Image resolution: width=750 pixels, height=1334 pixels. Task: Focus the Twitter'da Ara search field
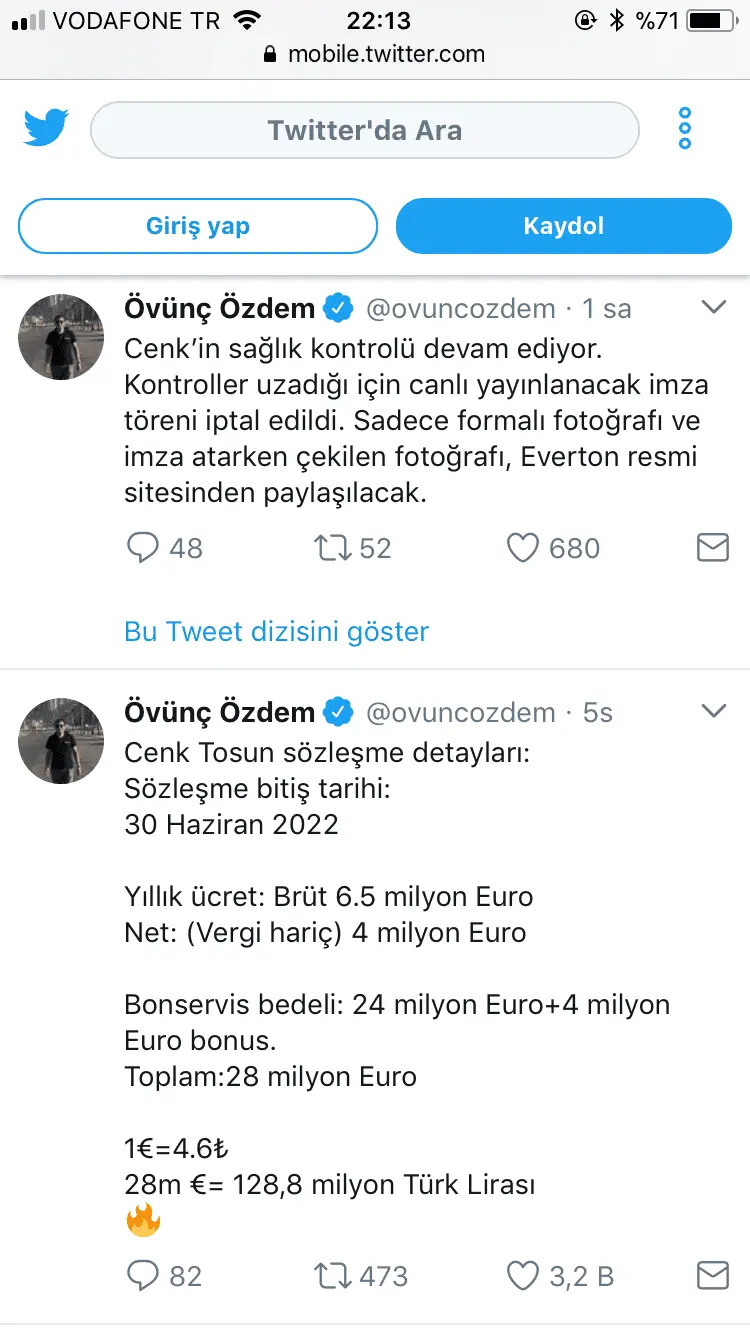click(x=364, y=130)
